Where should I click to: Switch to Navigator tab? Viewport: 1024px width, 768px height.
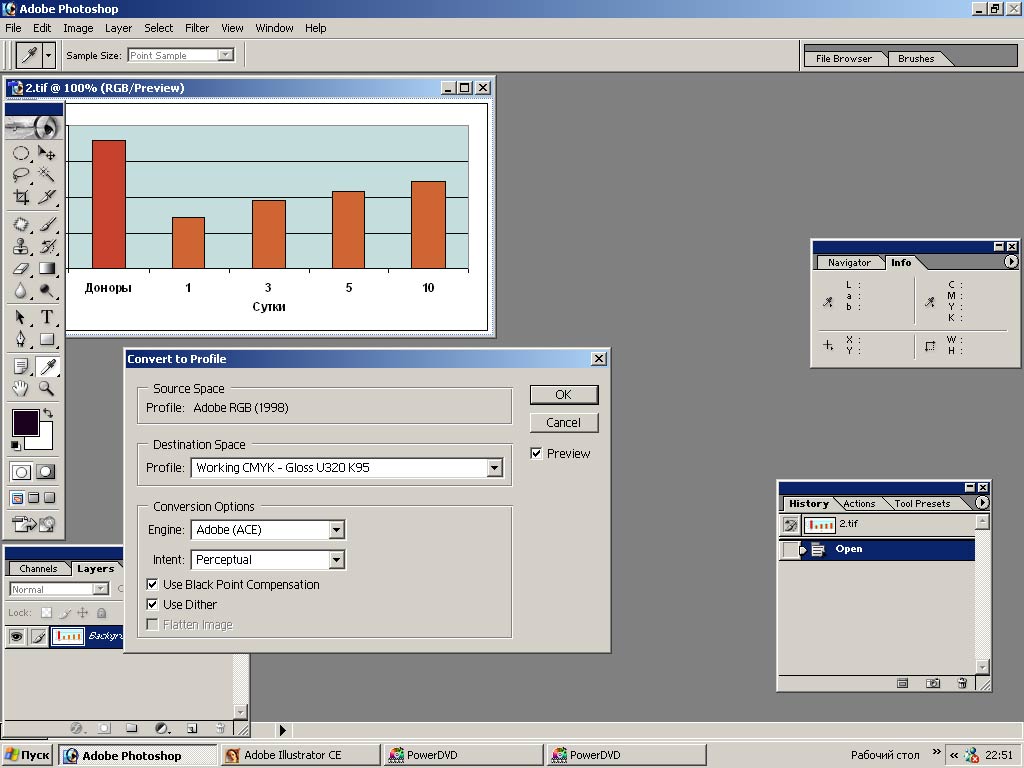(x=849, y=263)
